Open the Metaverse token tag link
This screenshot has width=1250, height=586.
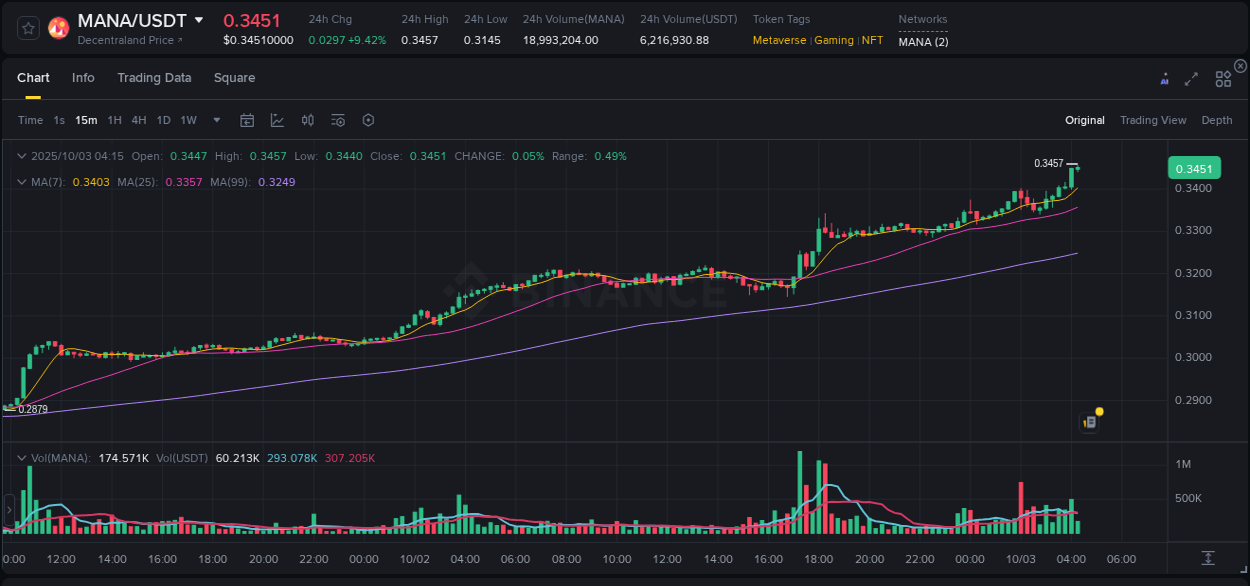coord(779,41)
